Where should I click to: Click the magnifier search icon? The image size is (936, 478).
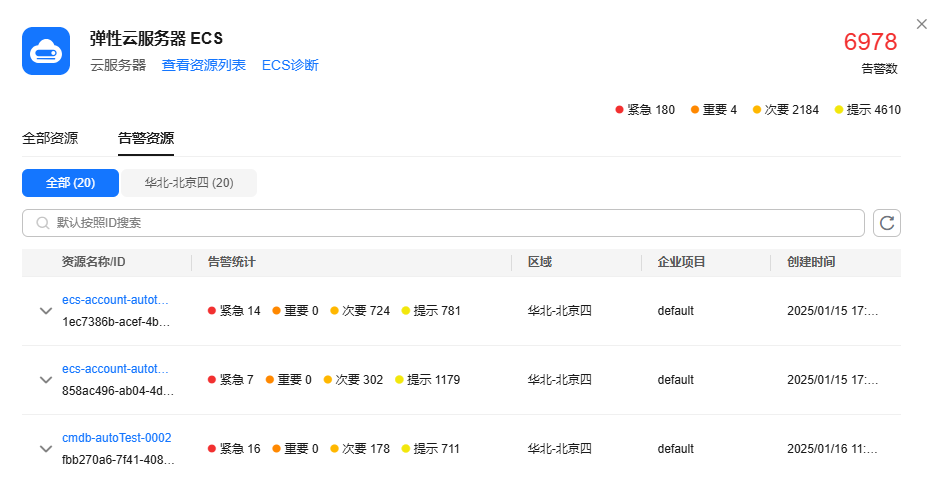coord(43,223)
